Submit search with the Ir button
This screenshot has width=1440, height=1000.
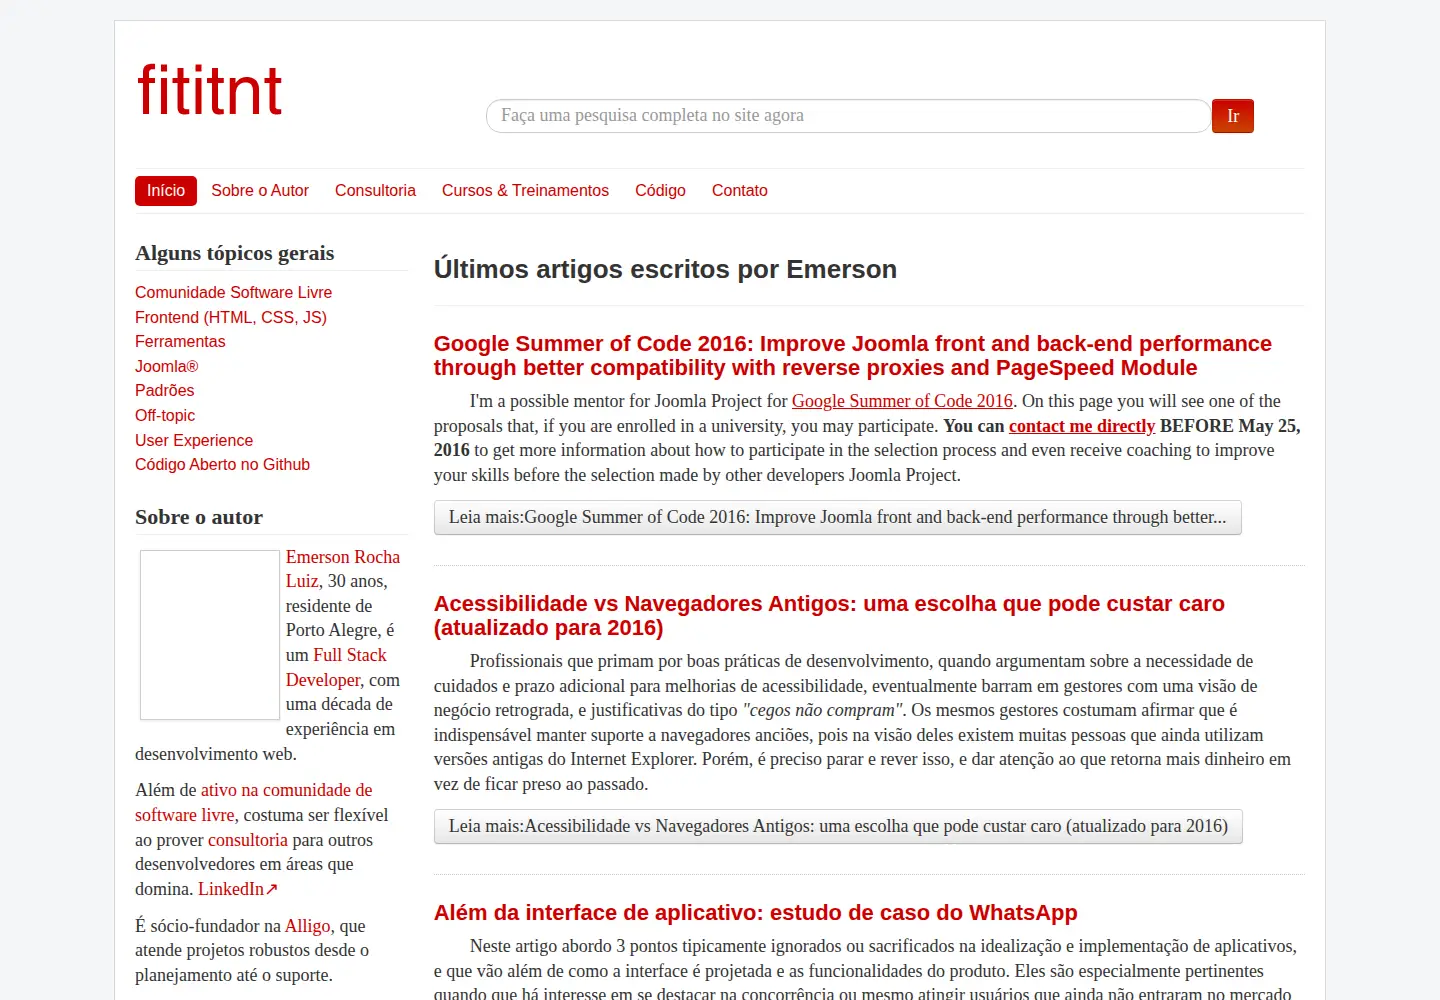coord(1232,116)
